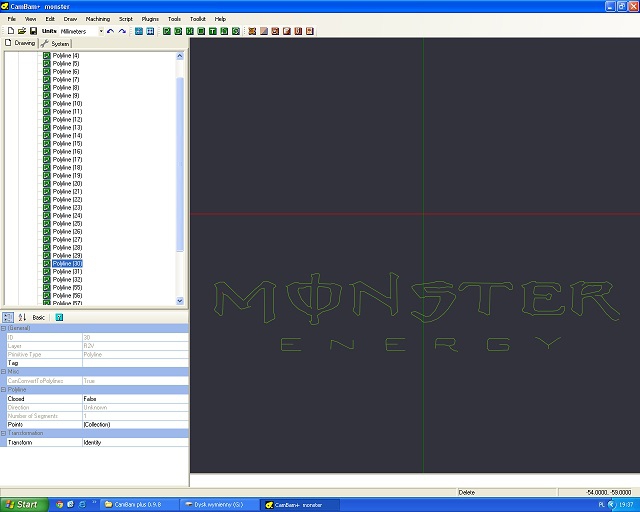The image size is (640, 512).
Task: Click the third machining operation icon
Action: click(275, 31)
